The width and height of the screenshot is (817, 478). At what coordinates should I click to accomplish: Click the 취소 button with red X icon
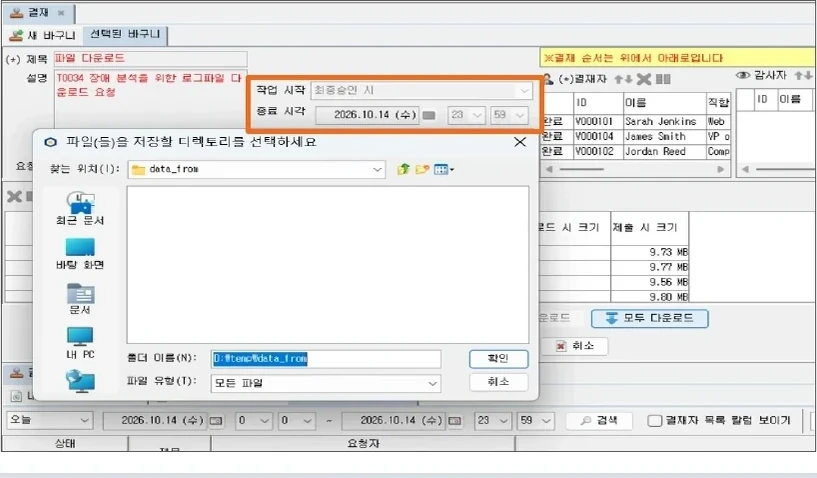574,346
